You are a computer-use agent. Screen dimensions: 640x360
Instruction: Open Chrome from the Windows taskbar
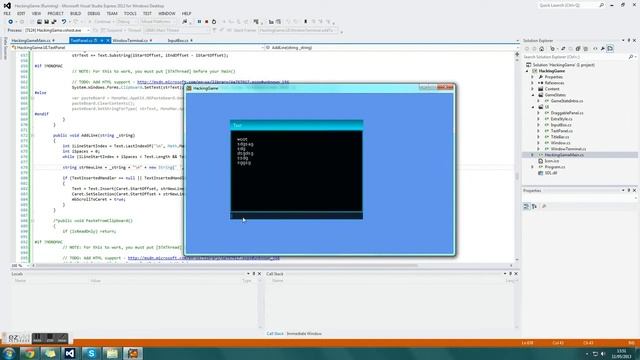pyautogui.click(x=29, y=353)
